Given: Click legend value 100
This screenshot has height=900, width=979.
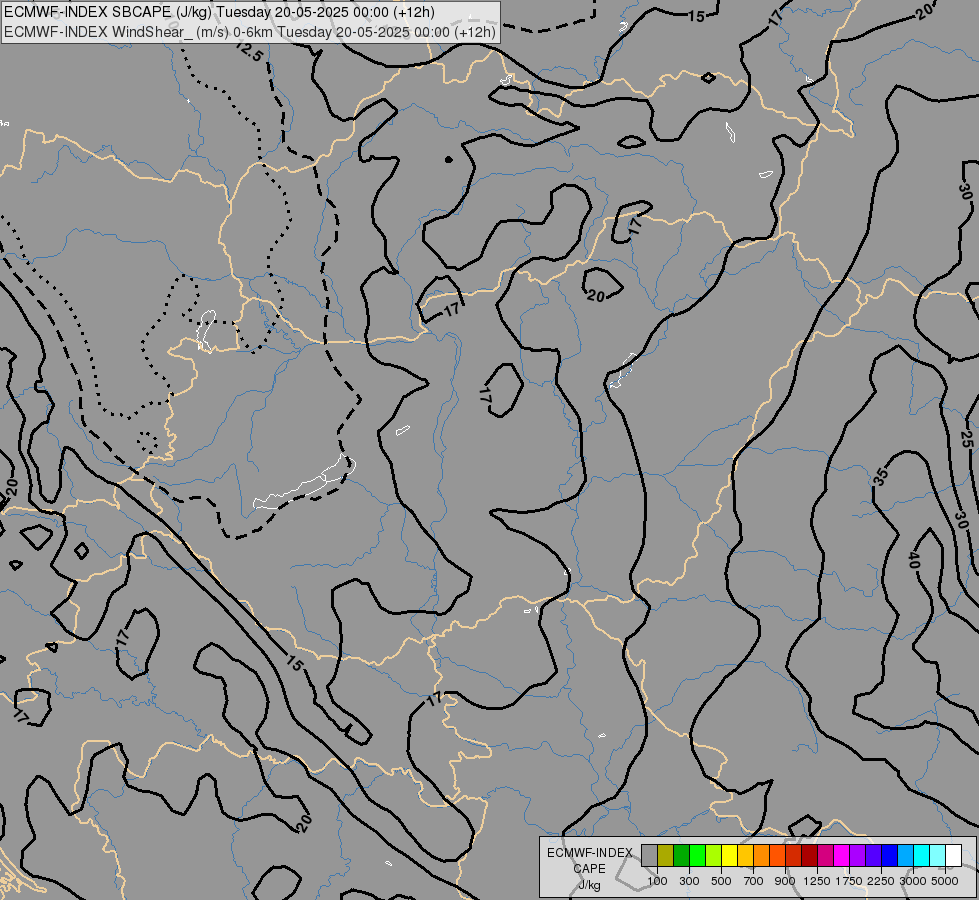Looking at the screenshot, I should 657,881.
